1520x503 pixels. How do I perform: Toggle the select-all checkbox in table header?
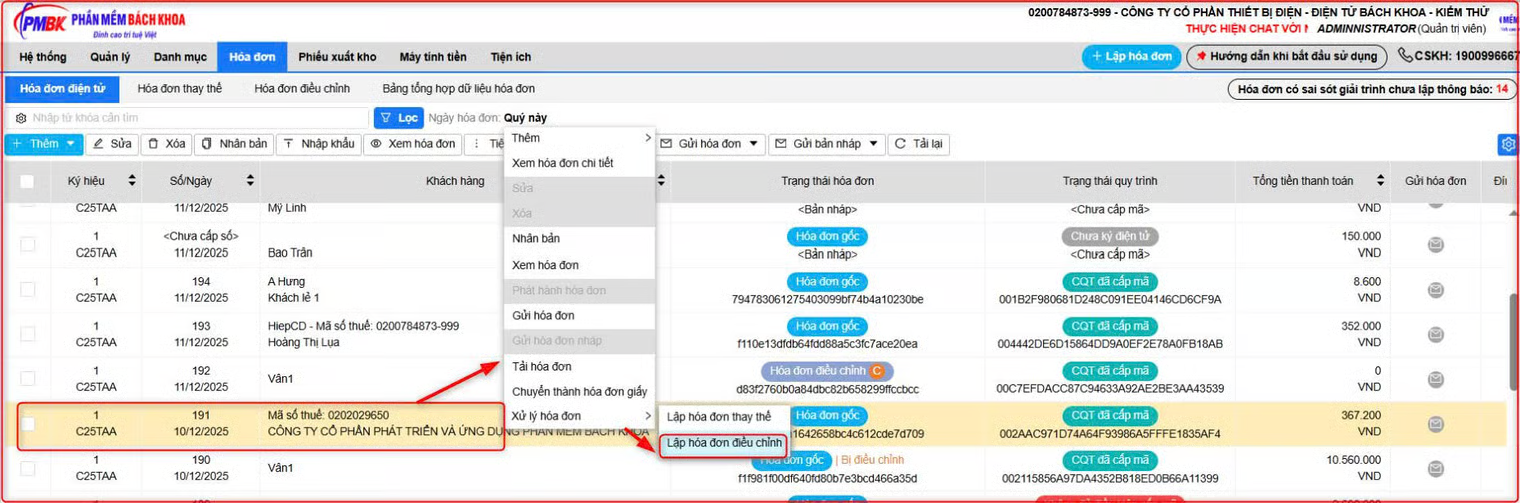coord(27,181)
